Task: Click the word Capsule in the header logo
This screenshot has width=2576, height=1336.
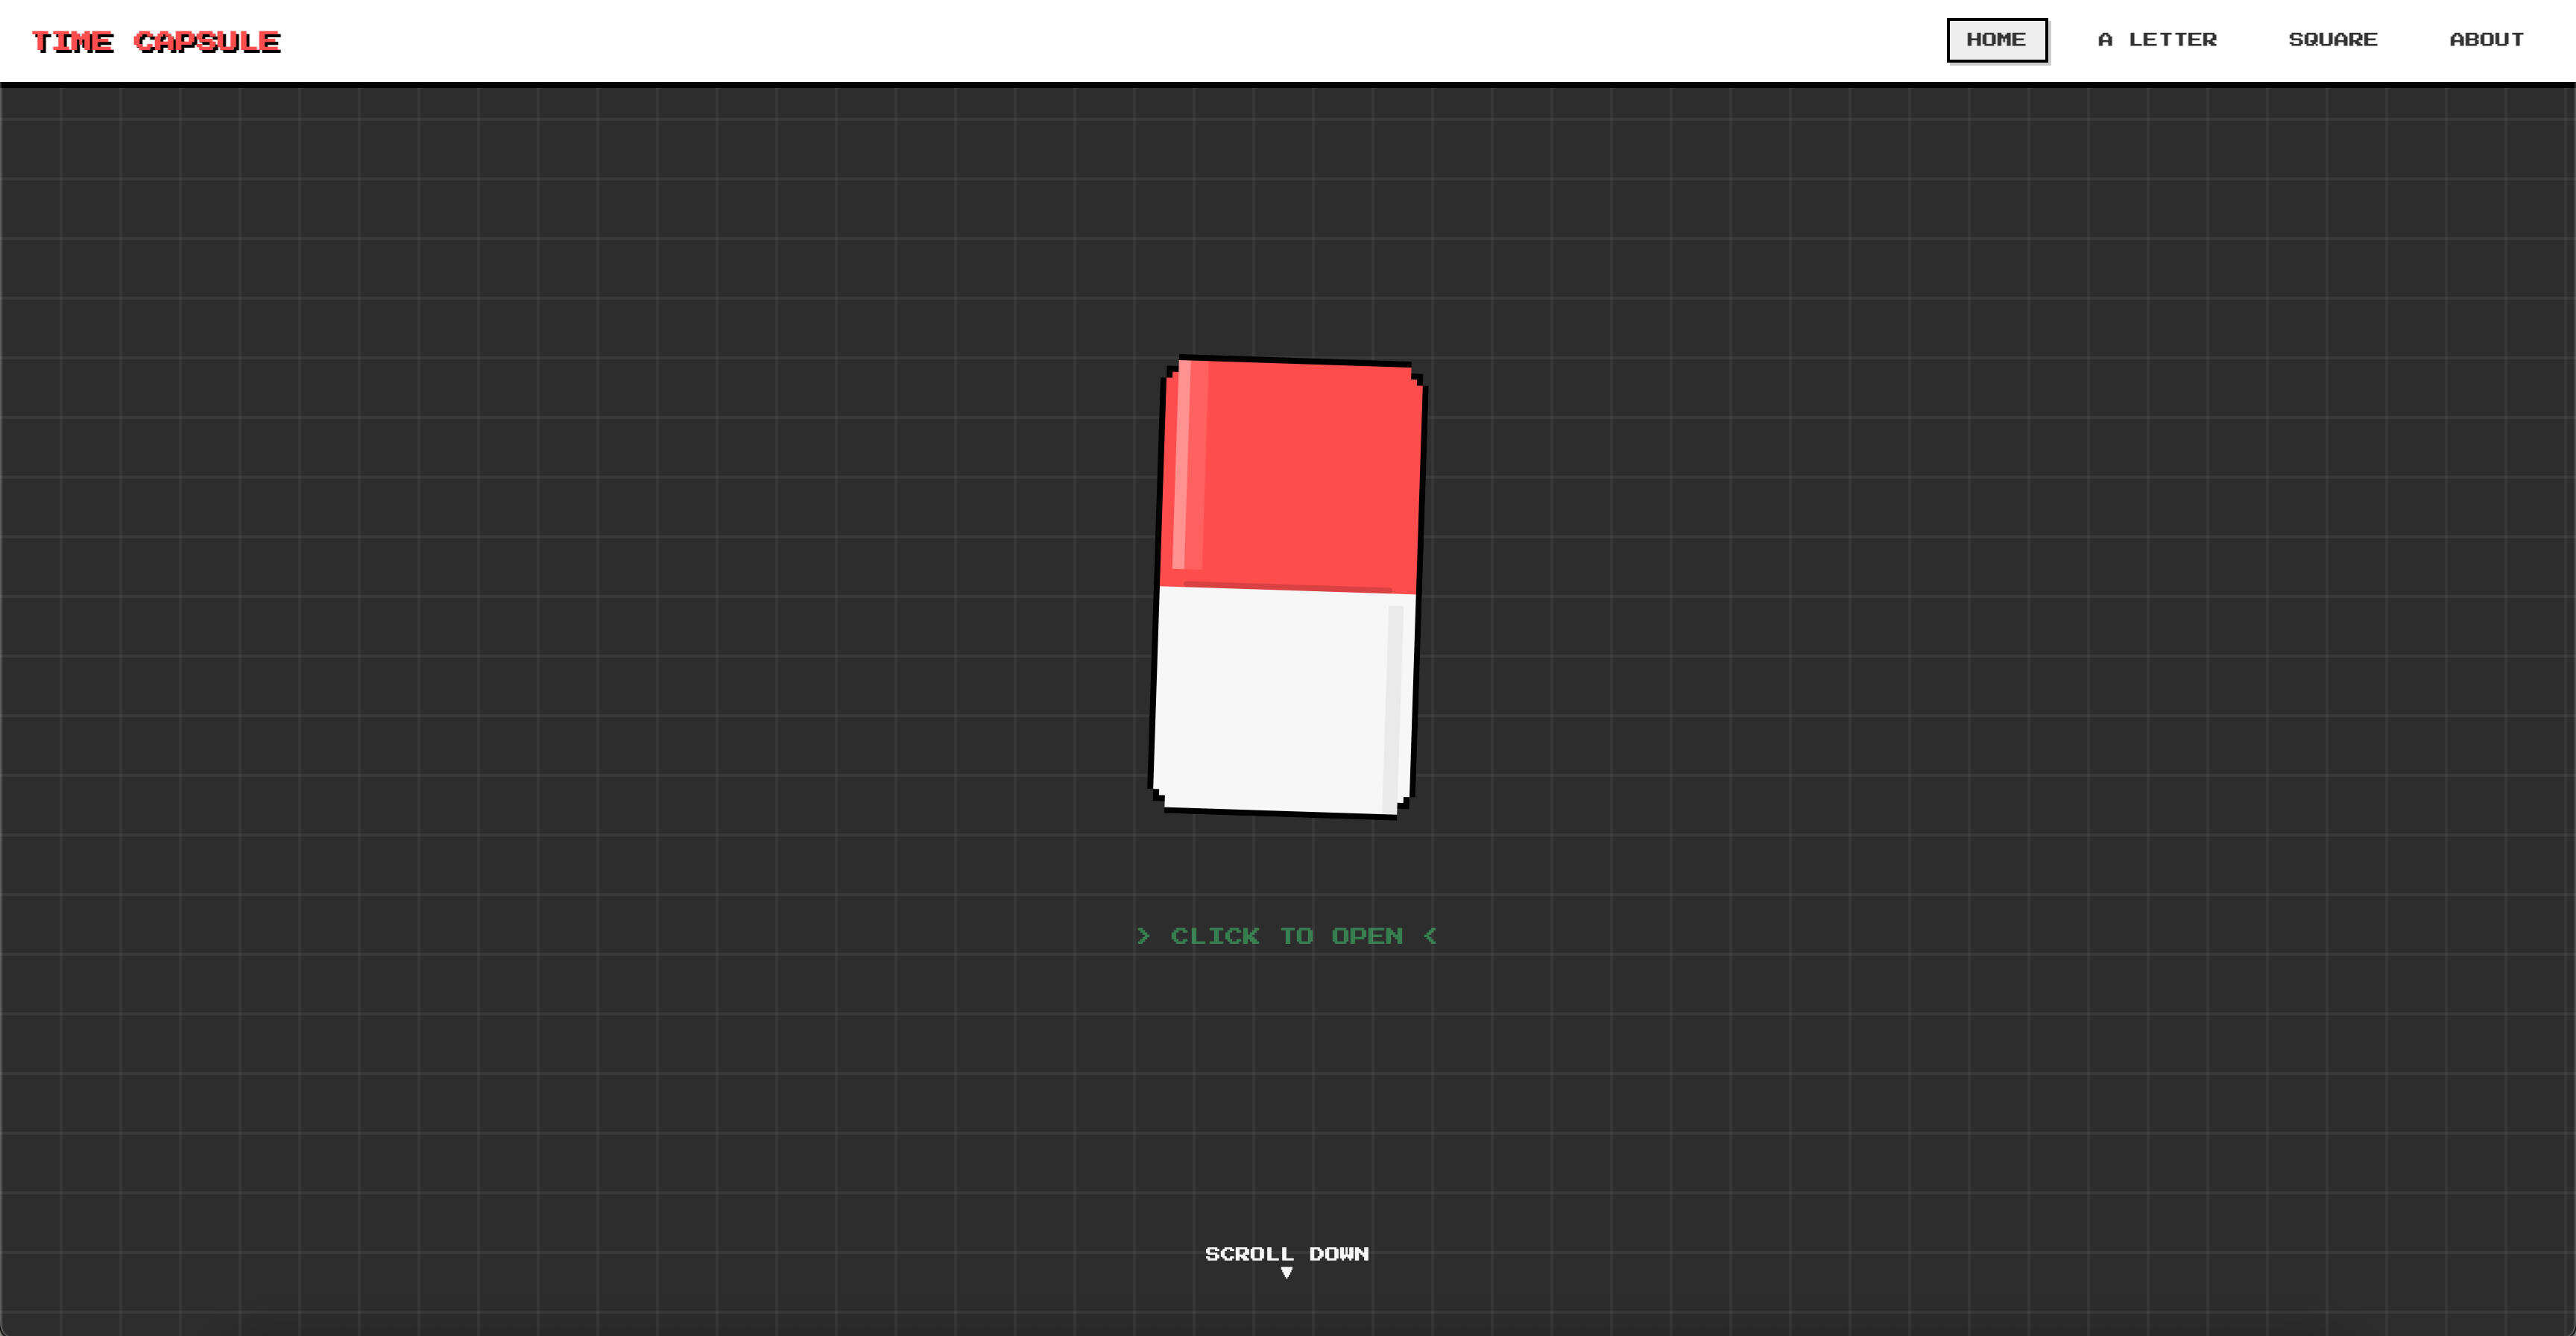Action: click(207, 42)
